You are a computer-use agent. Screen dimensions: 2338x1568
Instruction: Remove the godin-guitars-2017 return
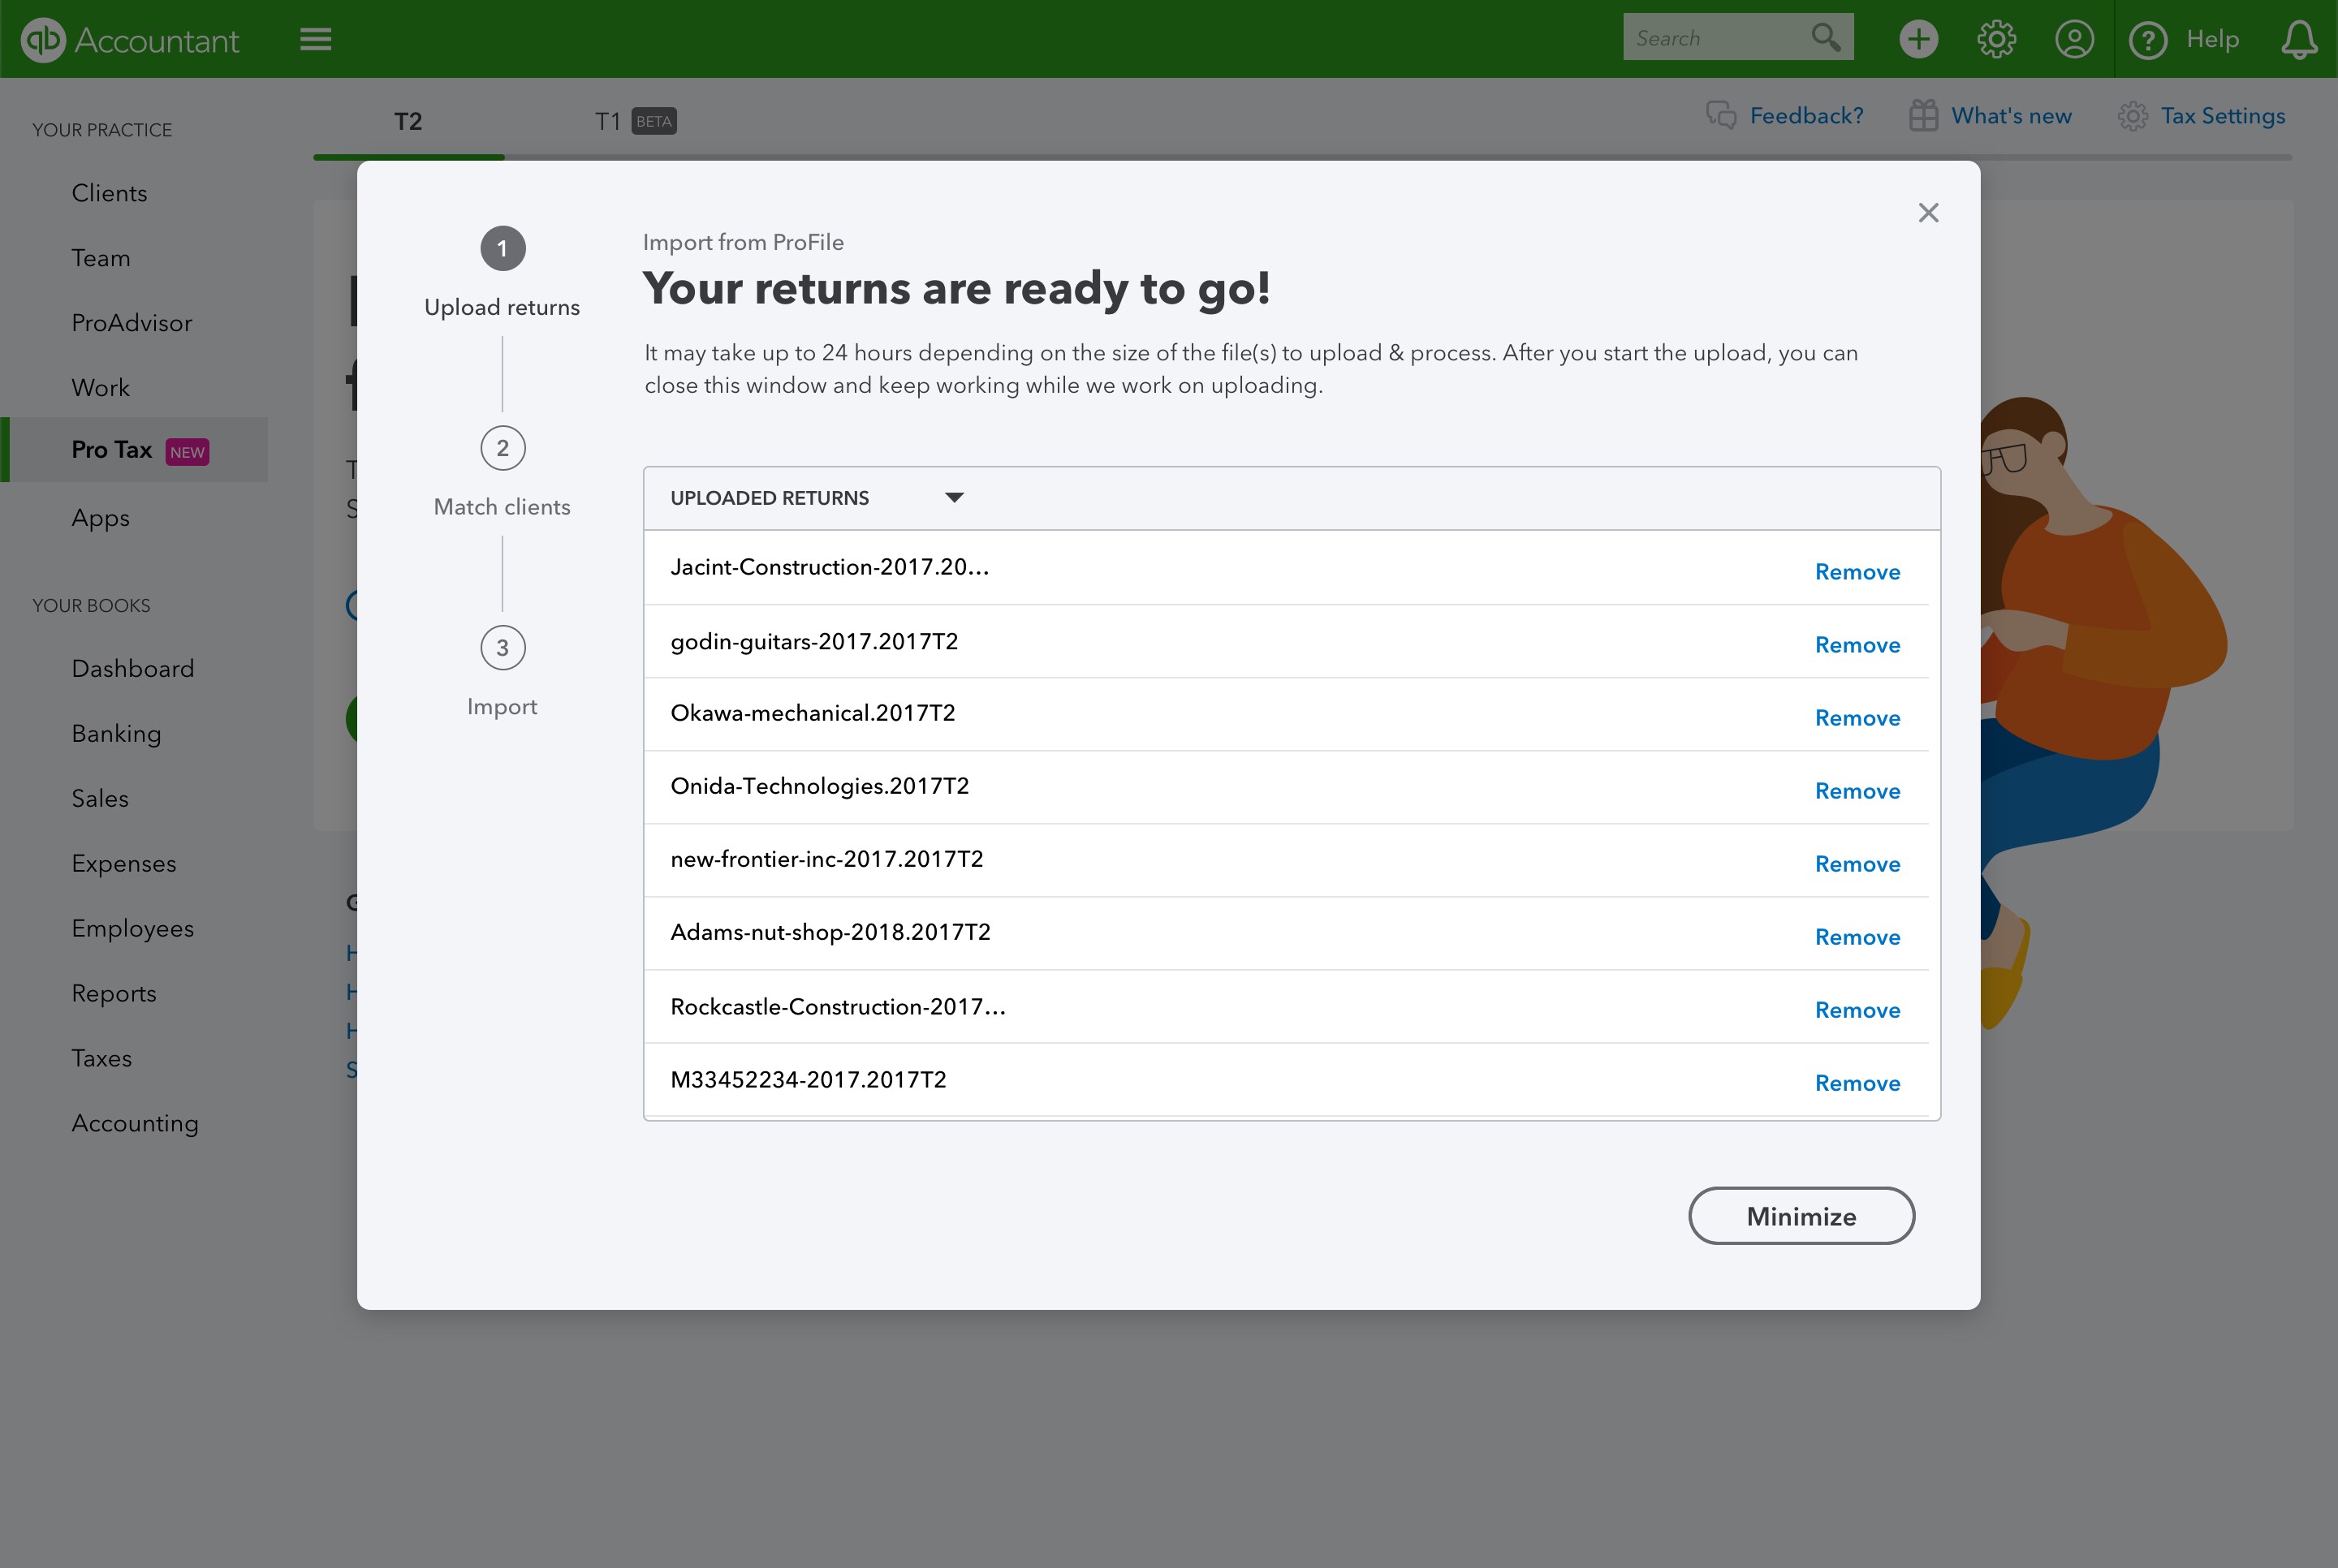[x=1857, y=645]
